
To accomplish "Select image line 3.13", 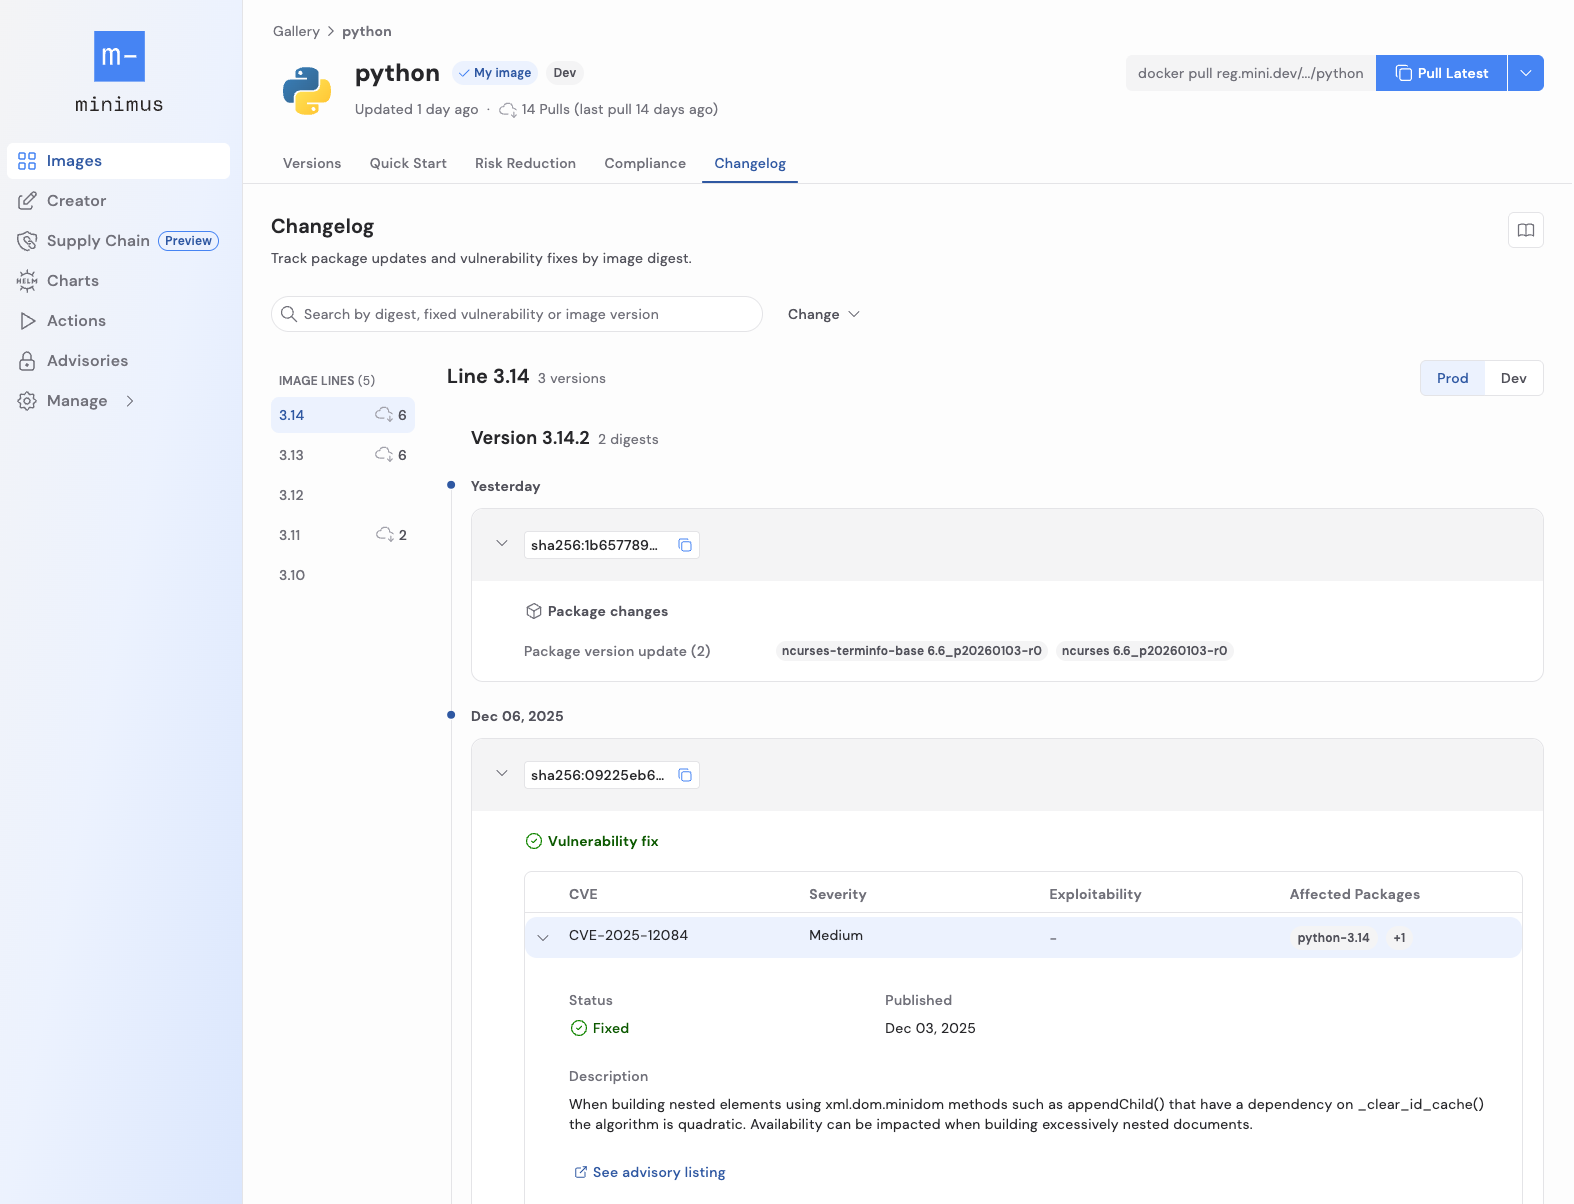I will [343, 455].
